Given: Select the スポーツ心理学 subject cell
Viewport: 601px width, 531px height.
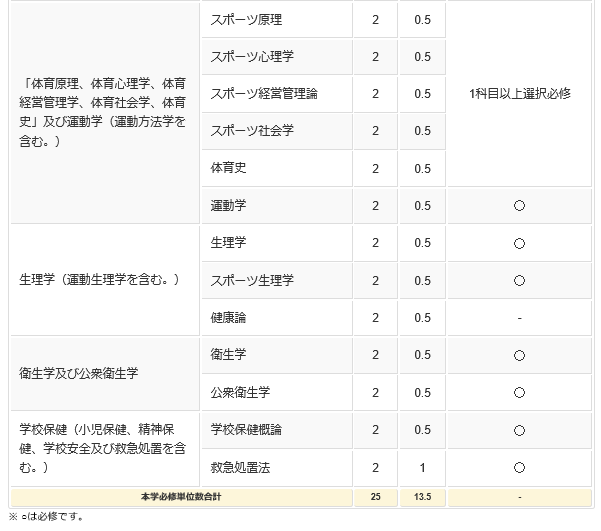Looking at the screenshot, I should [x=277, y=57].
